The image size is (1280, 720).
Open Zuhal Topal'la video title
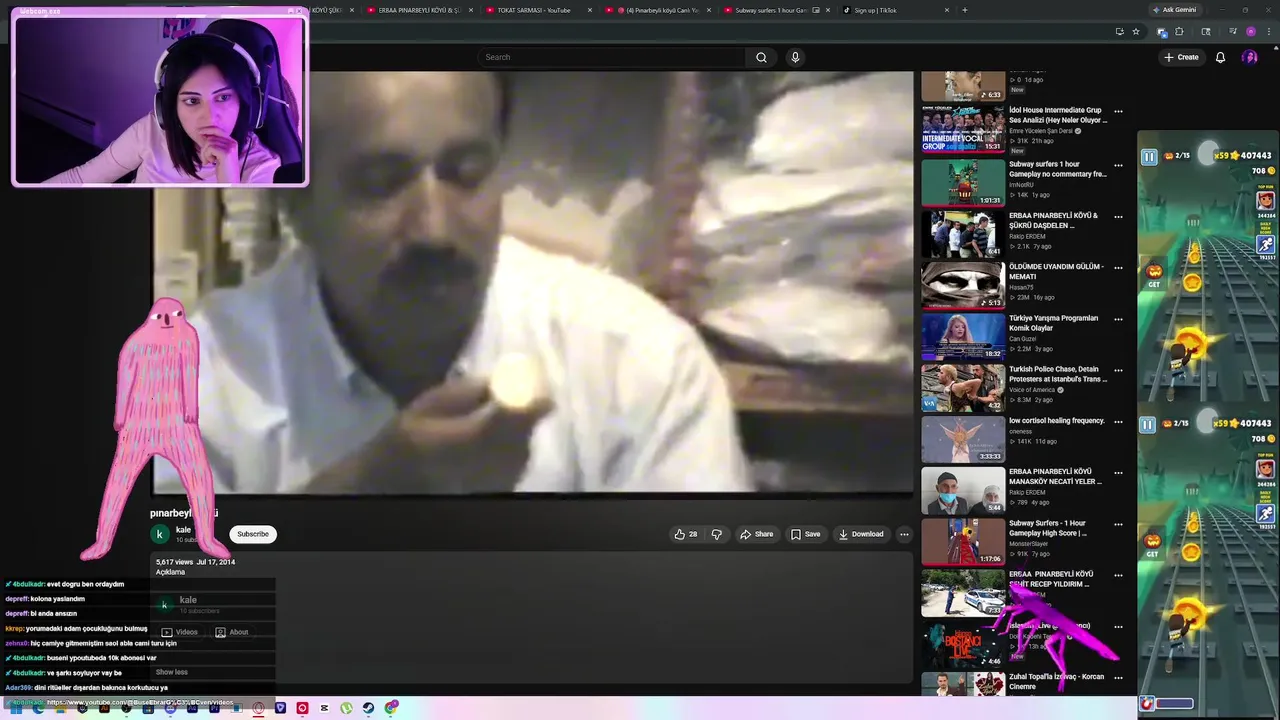[1056, 681]
